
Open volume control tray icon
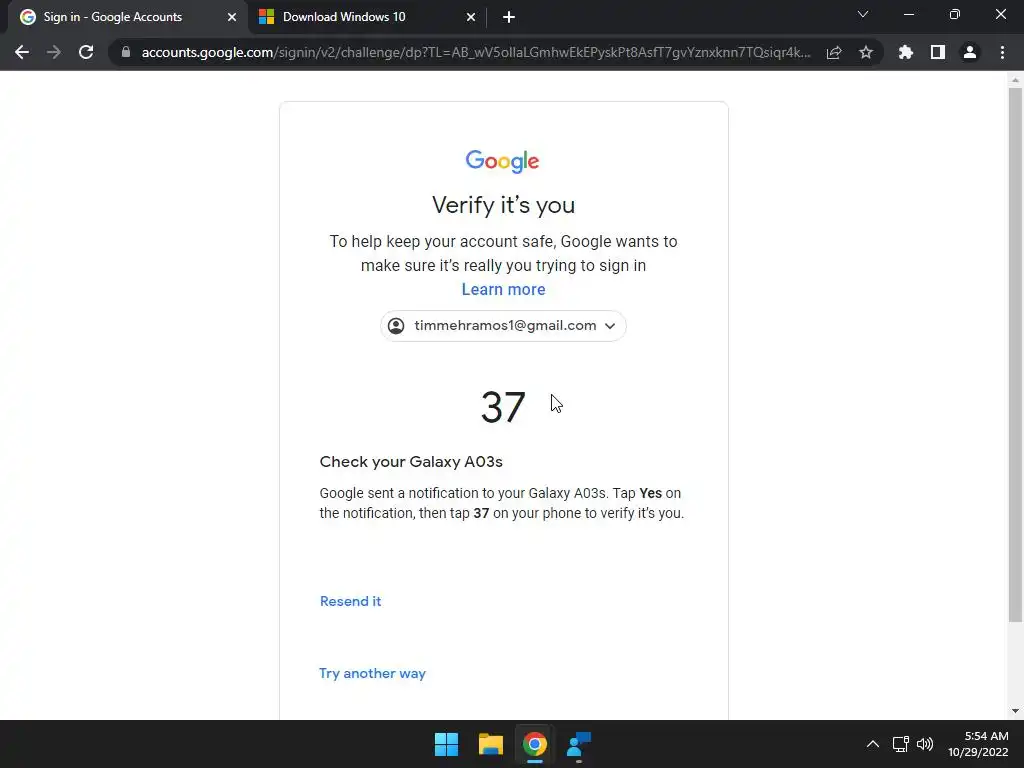925,744
